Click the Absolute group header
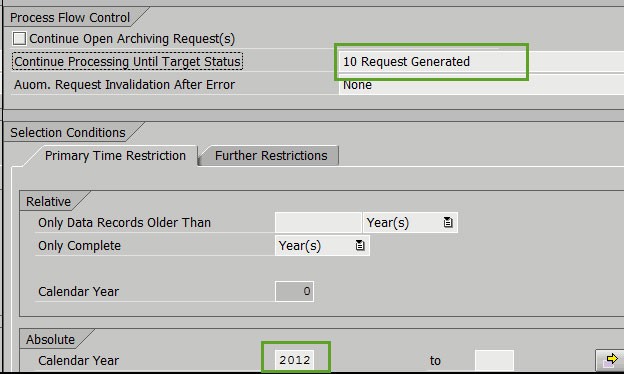 (x=50, y=339)
